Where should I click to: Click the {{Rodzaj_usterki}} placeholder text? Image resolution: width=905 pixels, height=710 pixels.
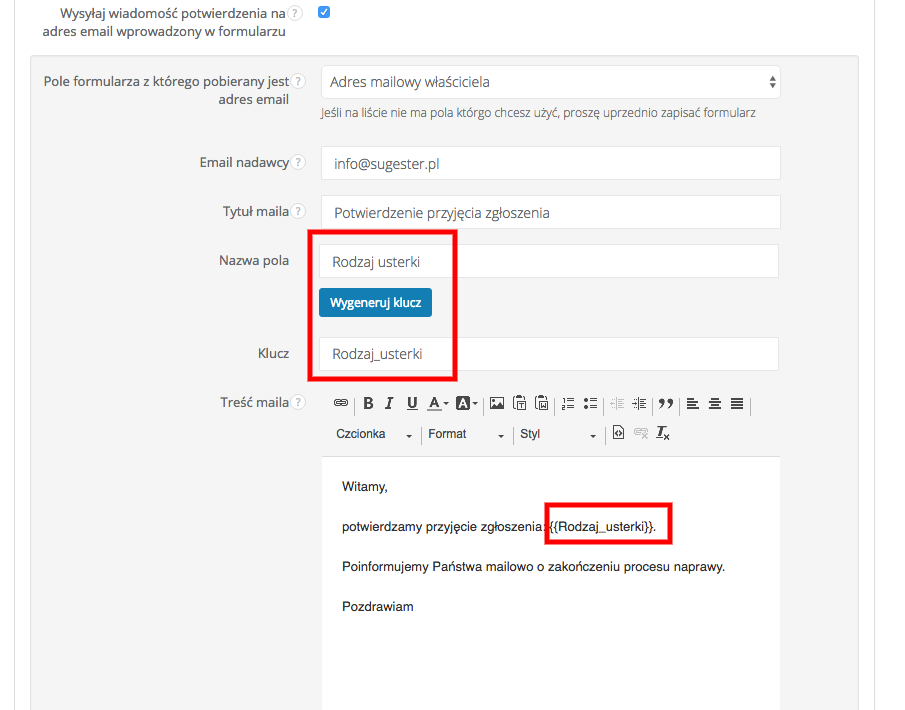tap(602, 526)
